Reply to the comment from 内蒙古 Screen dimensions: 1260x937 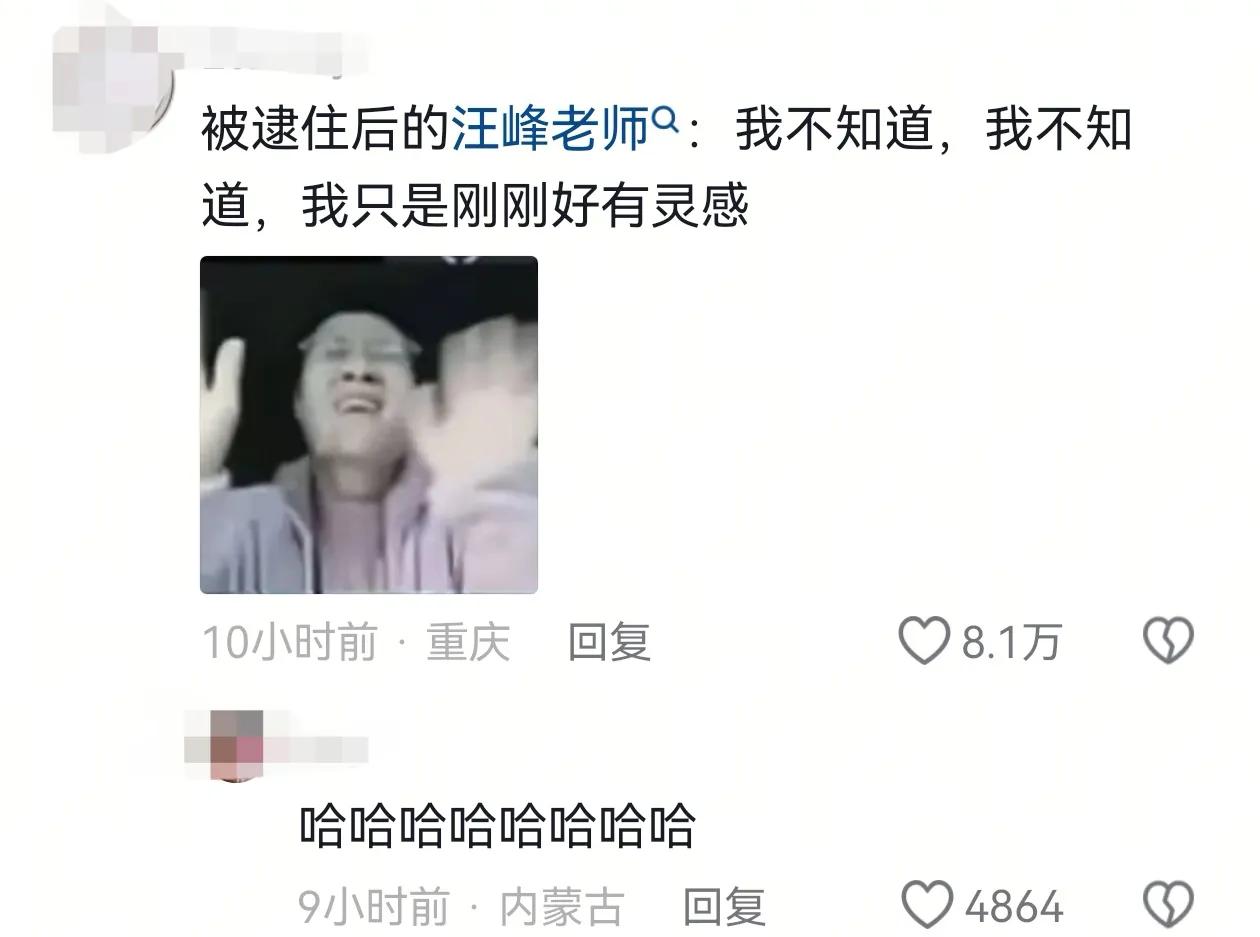pyautogui.click(x=724, y=906)
